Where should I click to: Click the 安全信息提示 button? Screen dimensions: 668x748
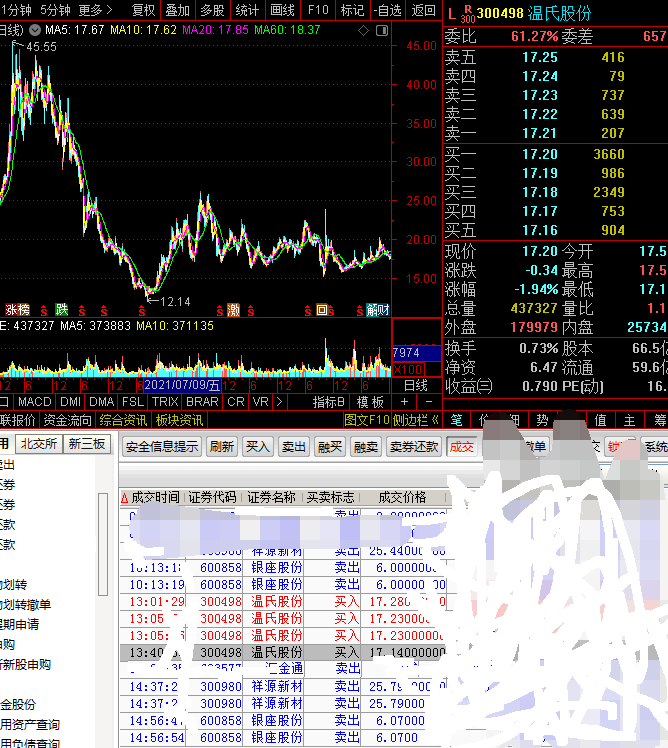162,447
